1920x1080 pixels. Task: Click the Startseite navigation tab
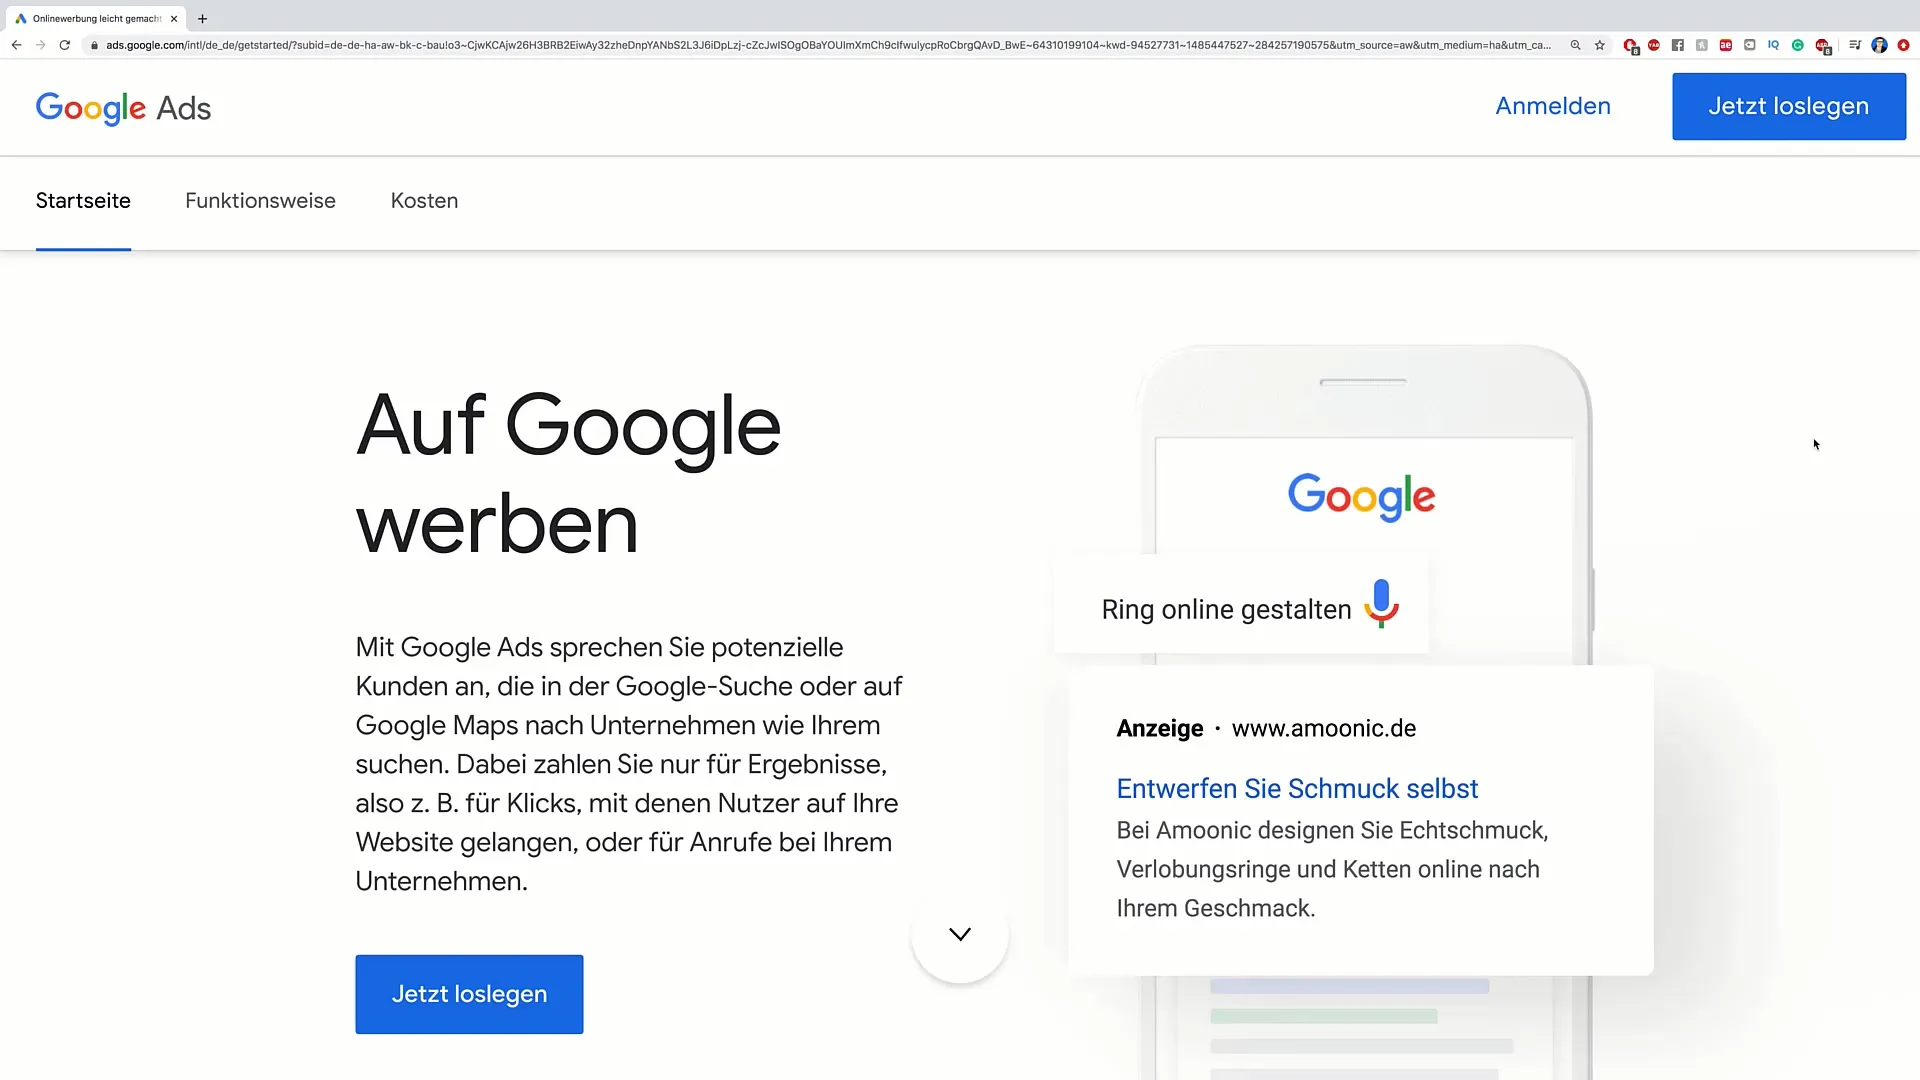click(x=82, y=200)
